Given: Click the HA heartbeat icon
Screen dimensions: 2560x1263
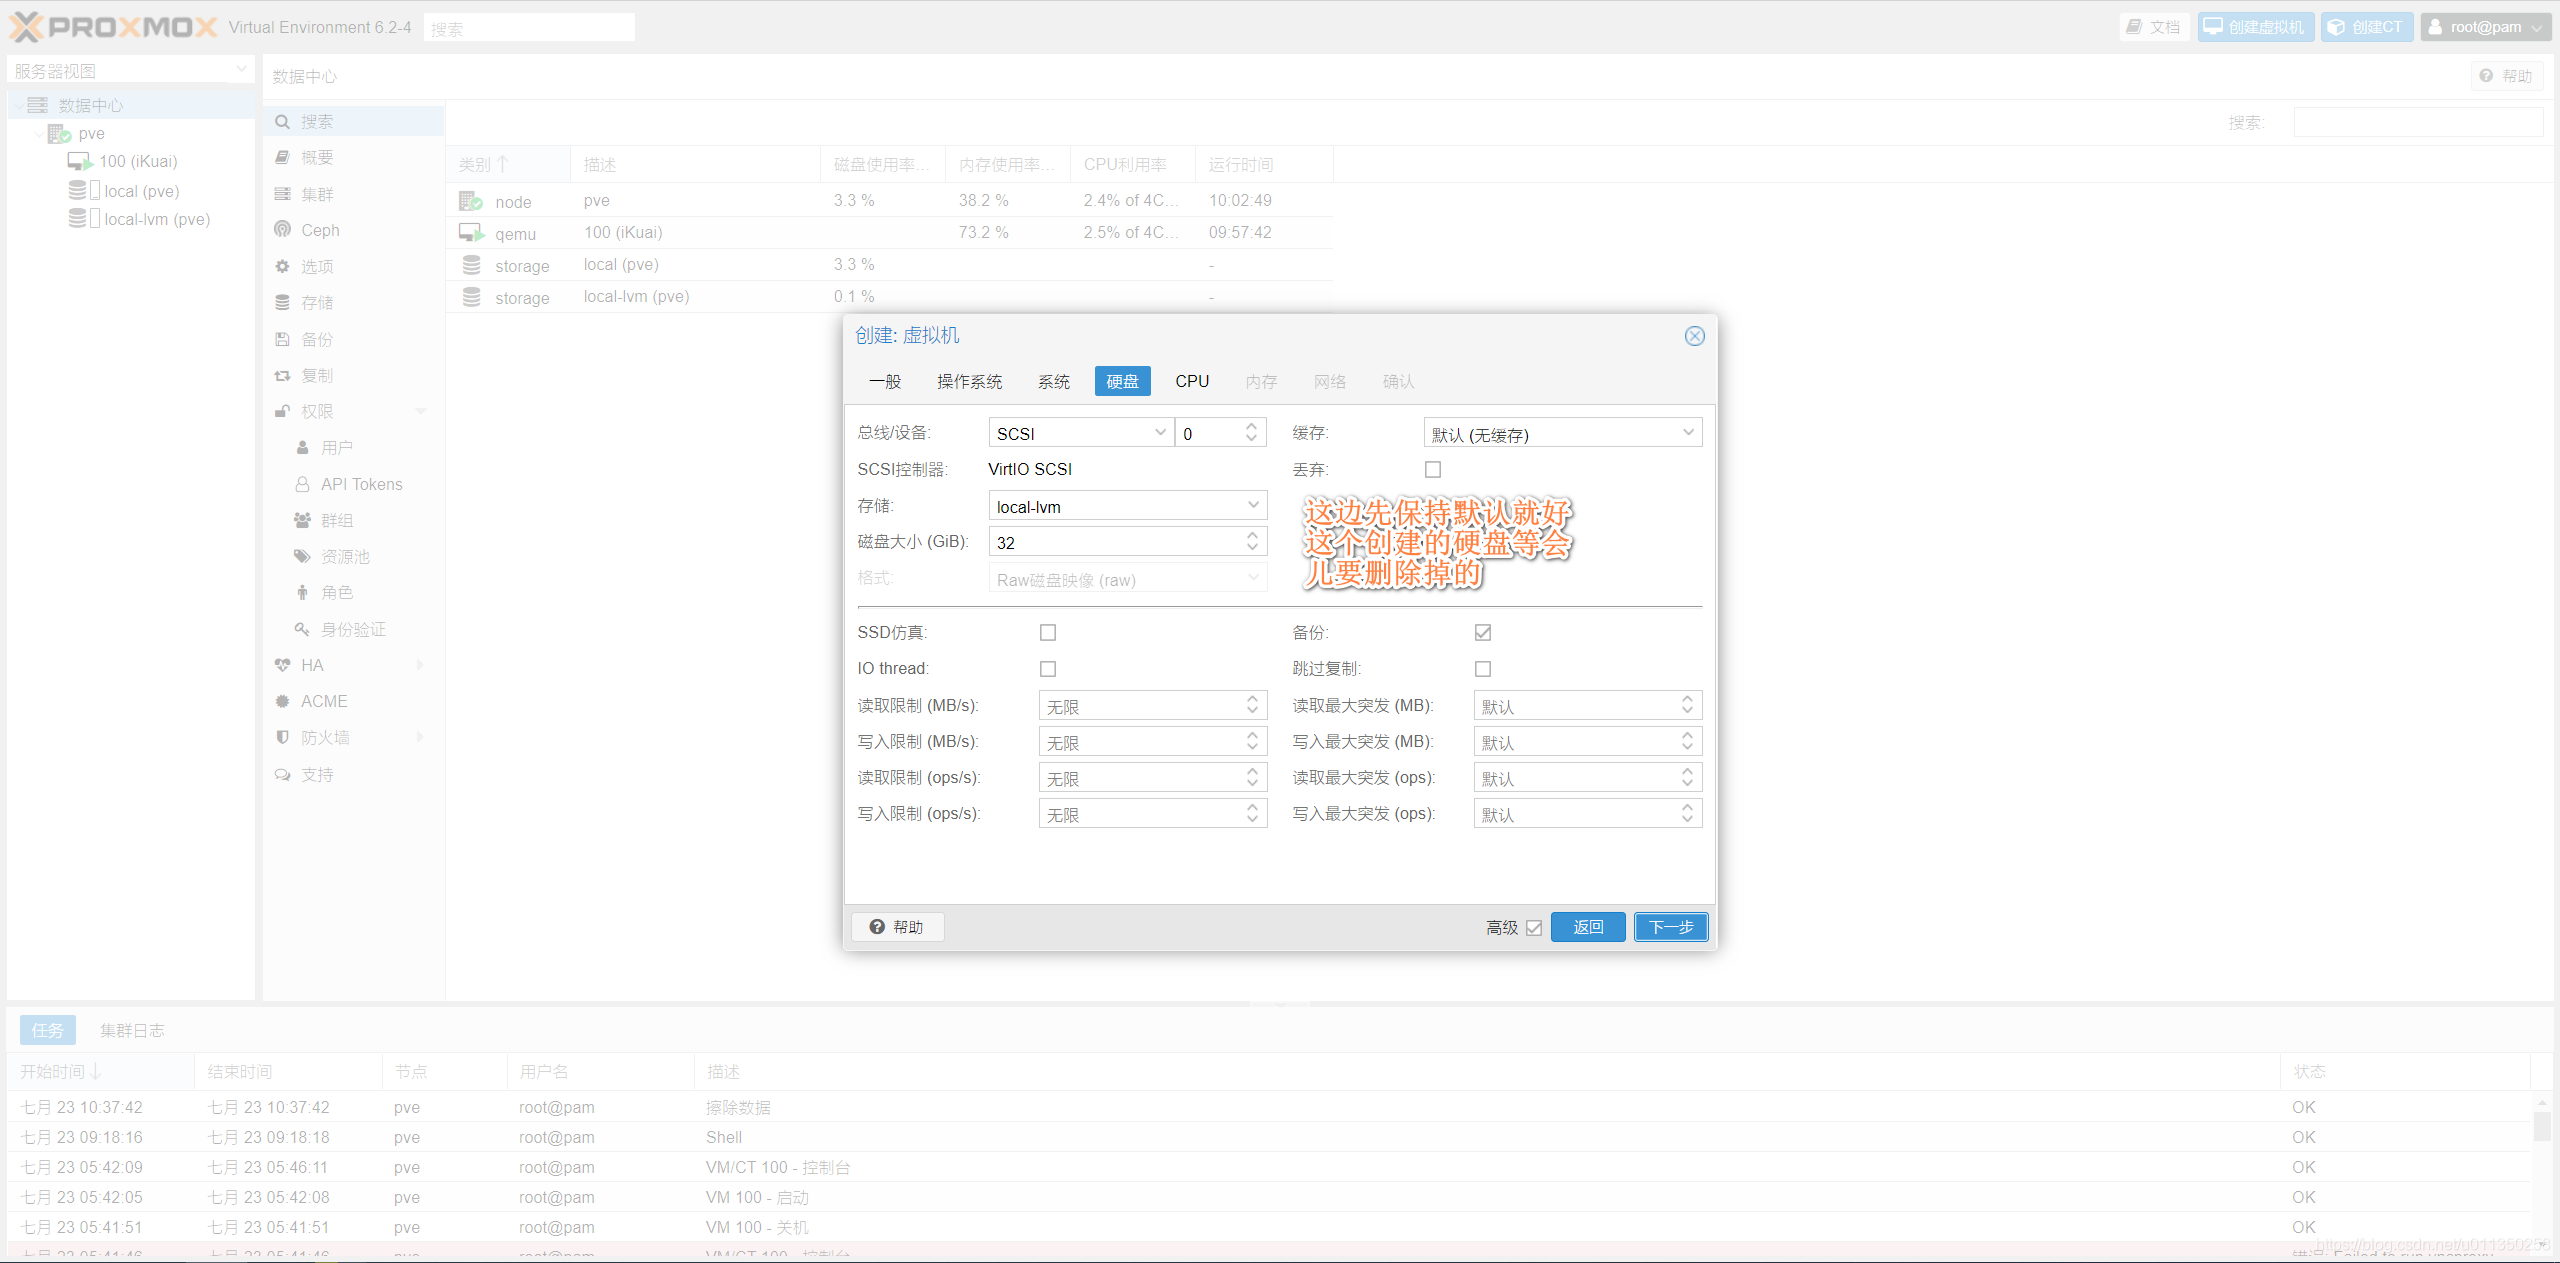Looking at the screenshot, I should 283,666.
